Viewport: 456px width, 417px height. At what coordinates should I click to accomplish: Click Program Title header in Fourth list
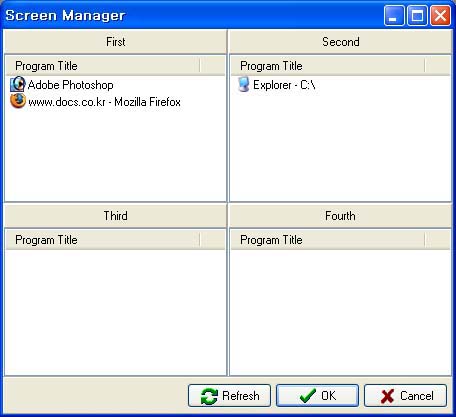coord(328,240)
